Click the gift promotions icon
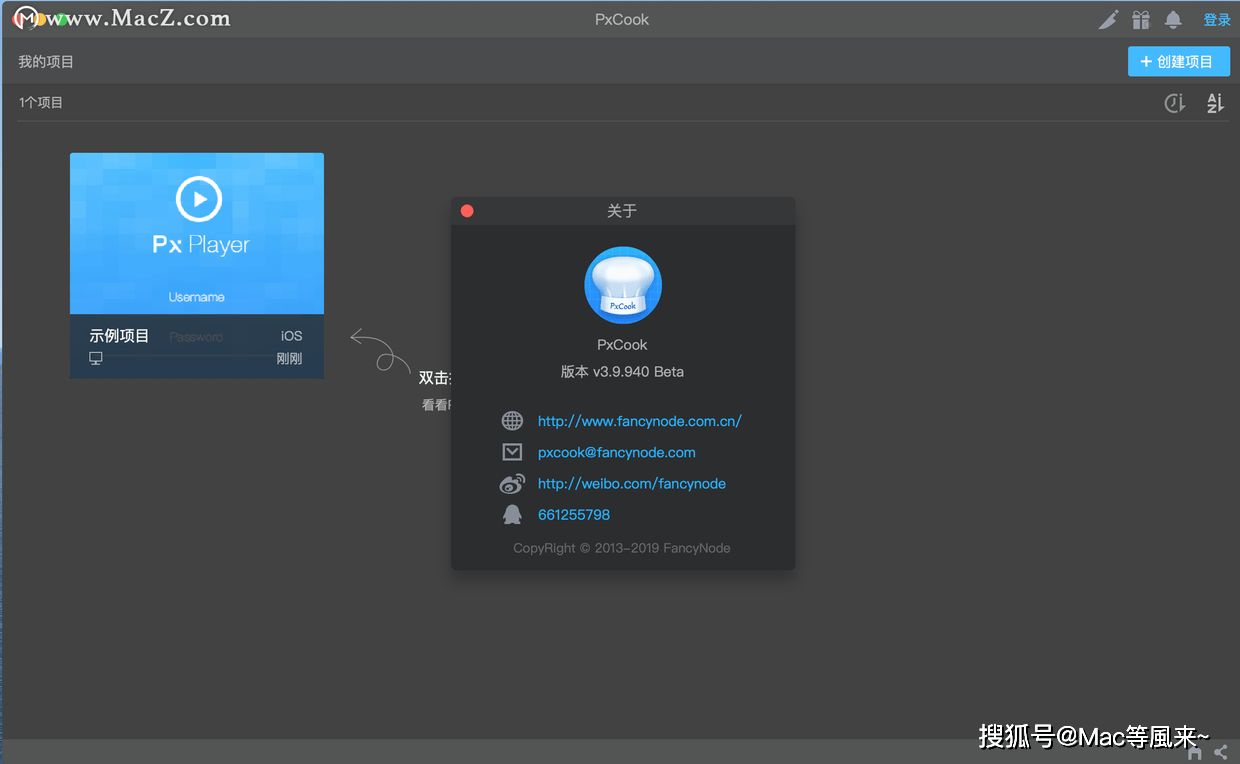This screenshot has width=1240, height=764. pyautogui.click(x=1141, y=19)
